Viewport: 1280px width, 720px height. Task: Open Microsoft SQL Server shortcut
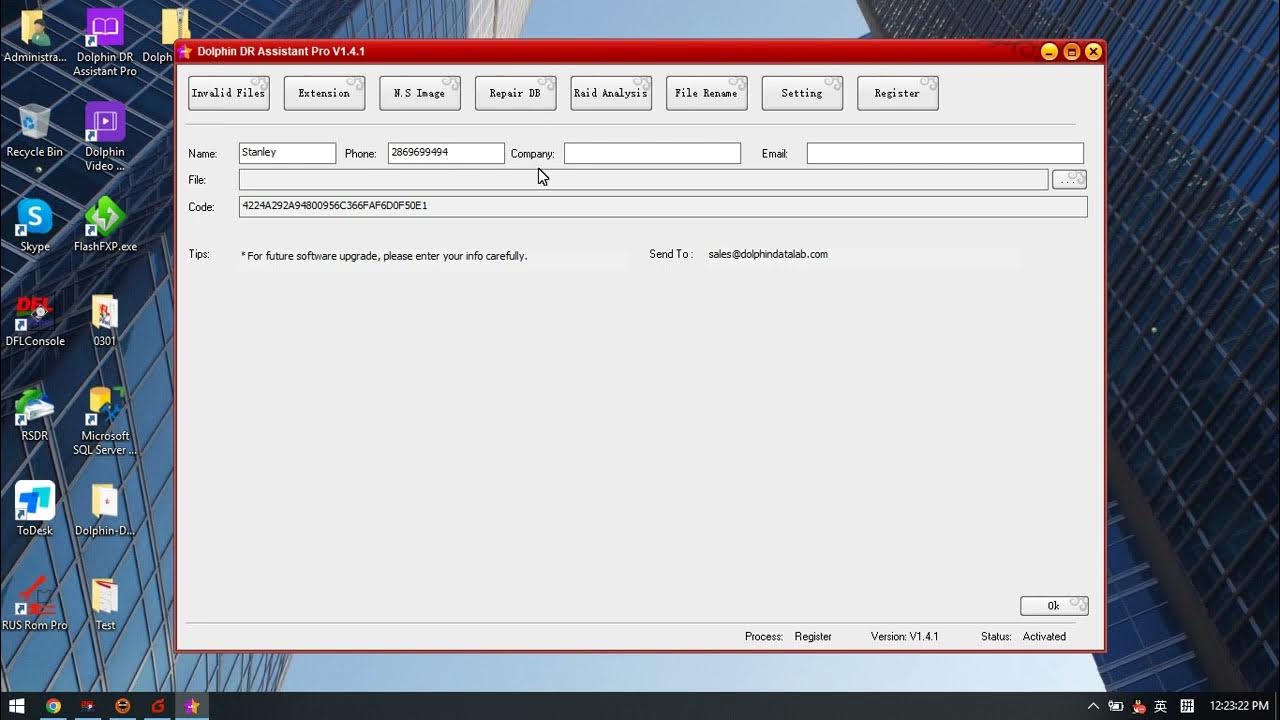click(x=105, y=421)
